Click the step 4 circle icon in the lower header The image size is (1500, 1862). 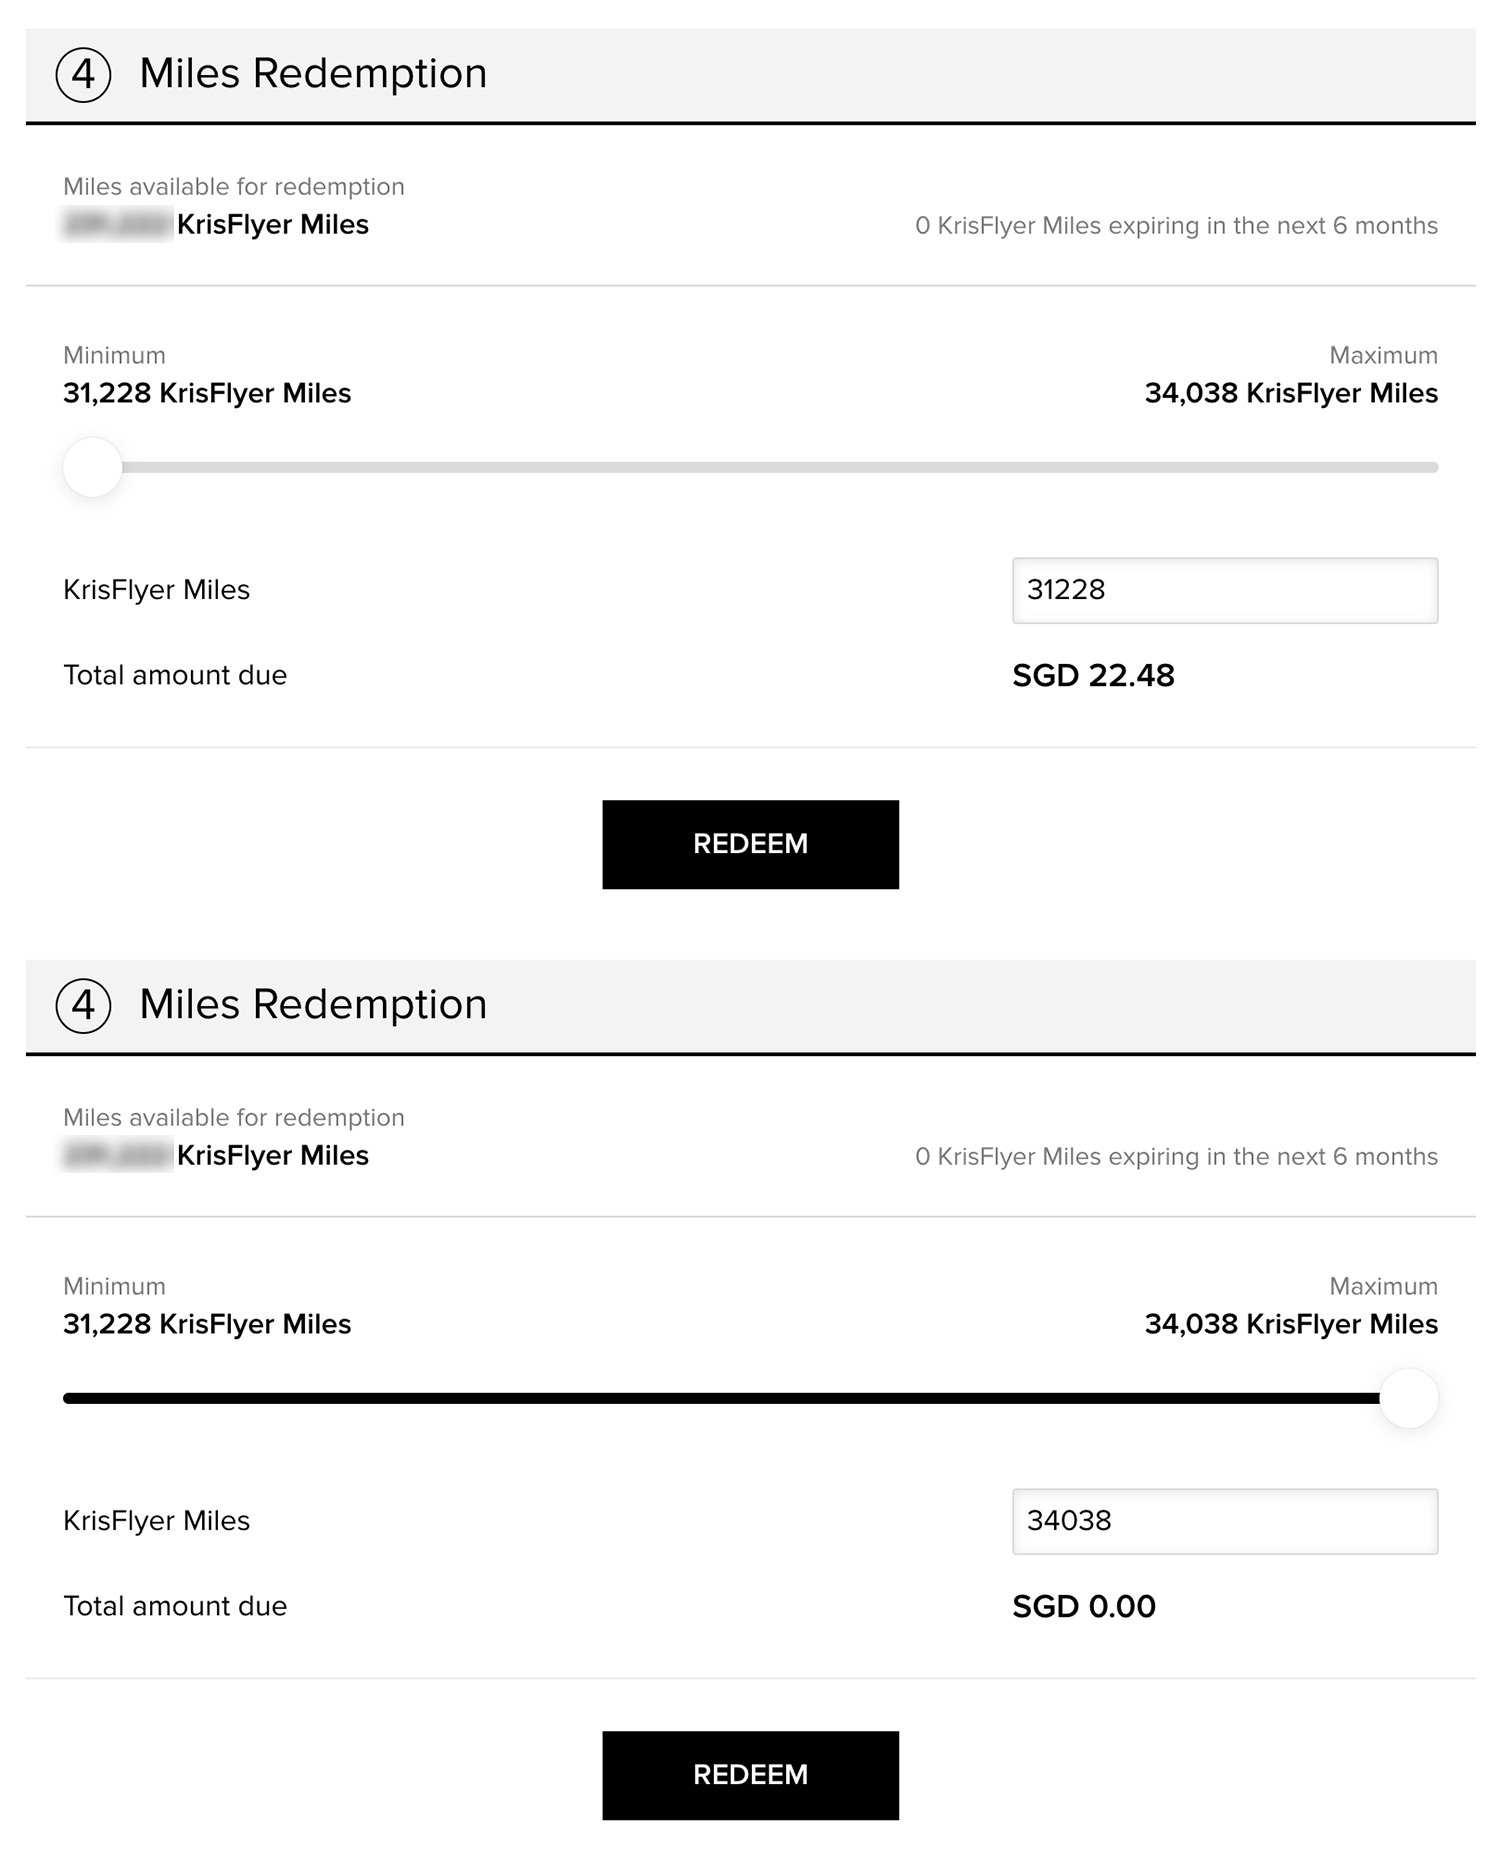pos(83,1005)
